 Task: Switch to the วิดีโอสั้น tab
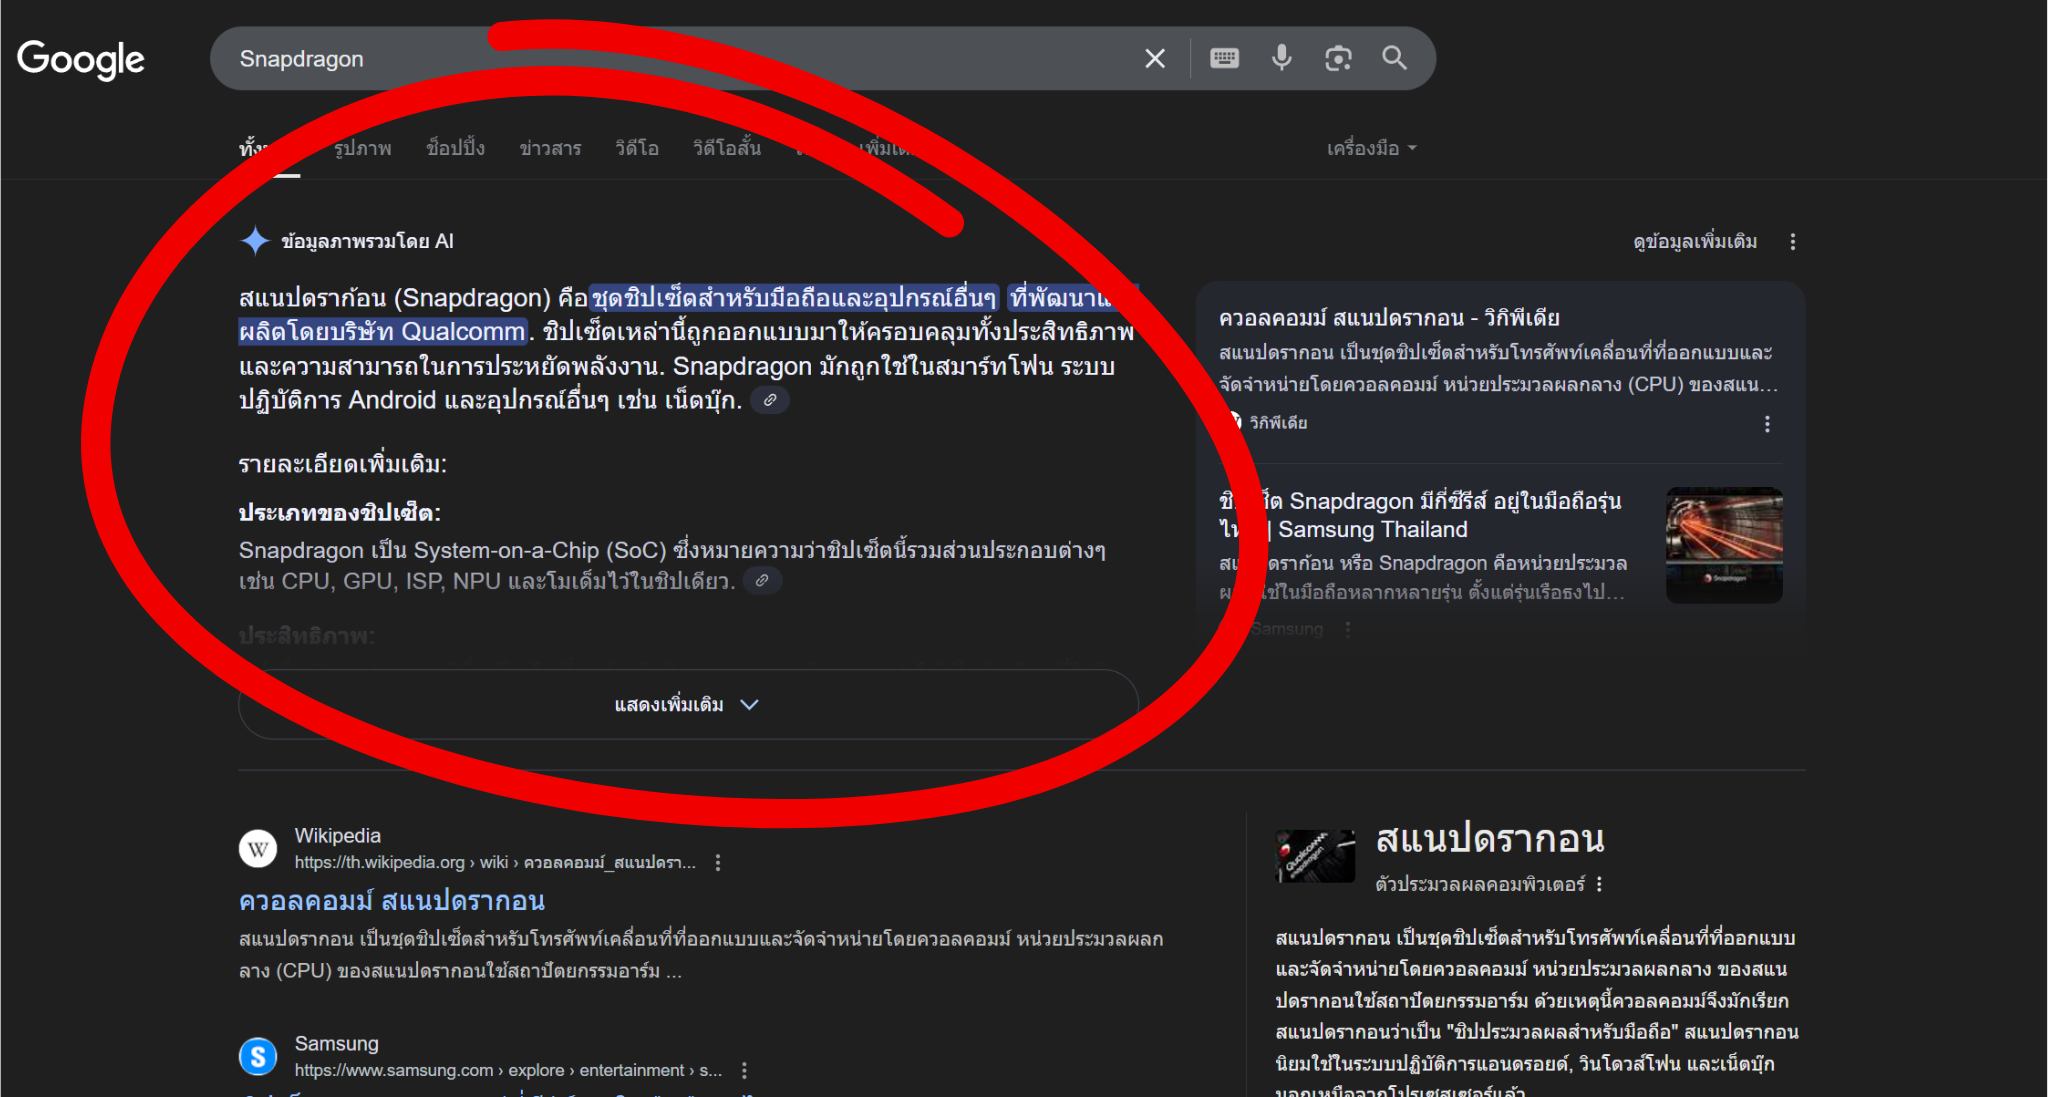[727, 148]
